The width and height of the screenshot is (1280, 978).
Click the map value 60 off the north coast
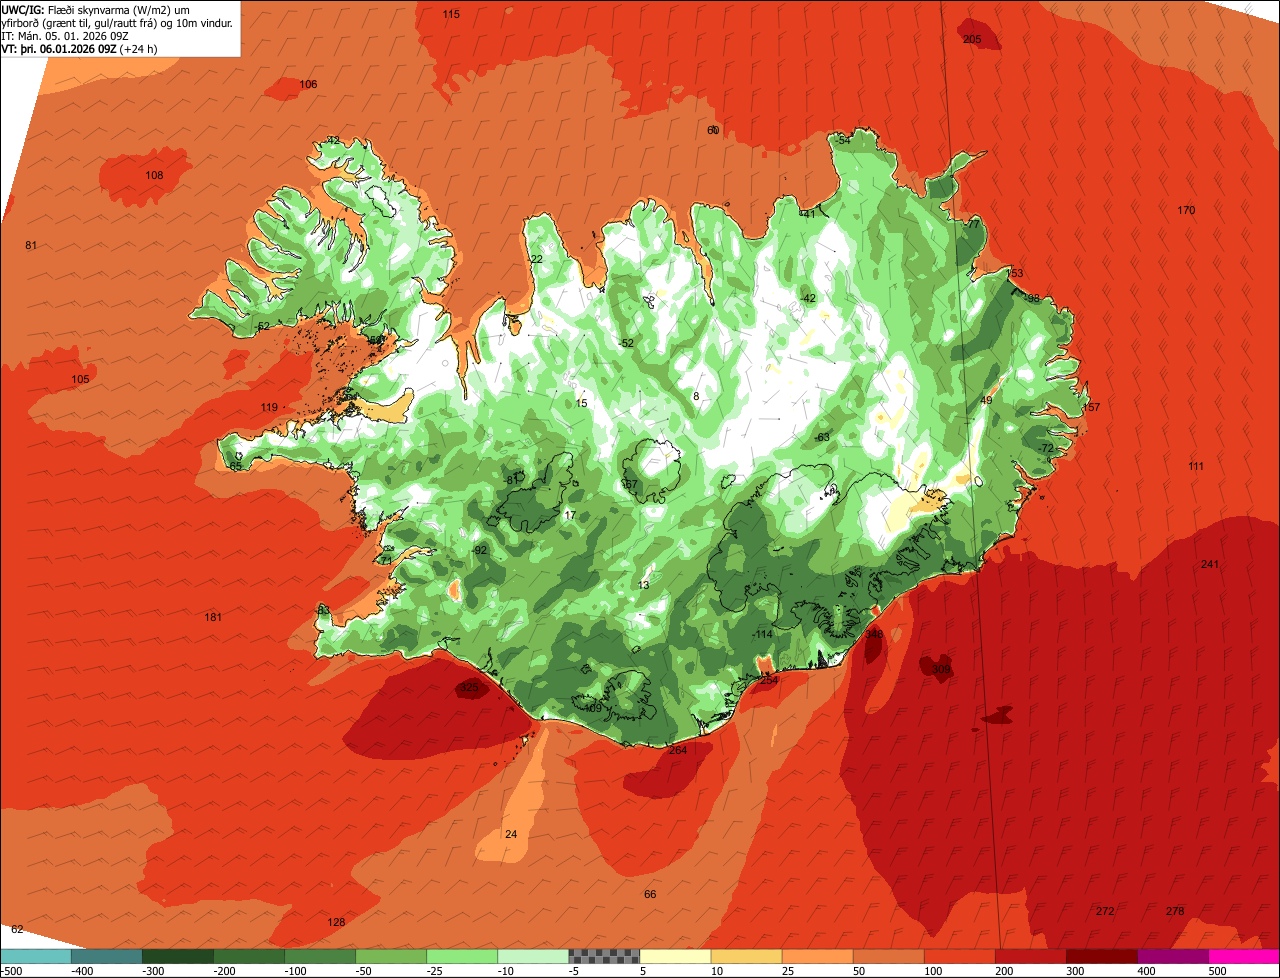click(x=713, y=130)
